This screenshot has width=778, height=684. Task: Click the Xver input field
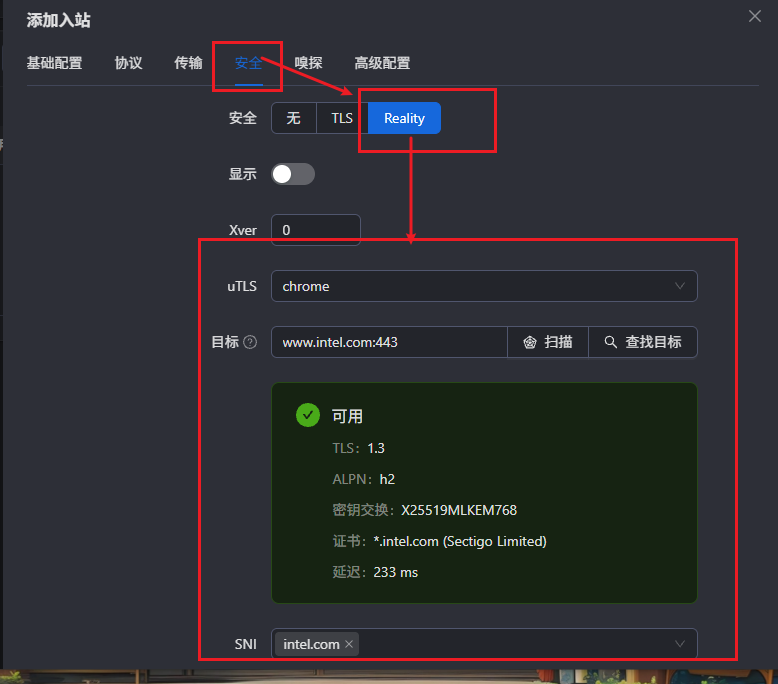pos(316,230)
